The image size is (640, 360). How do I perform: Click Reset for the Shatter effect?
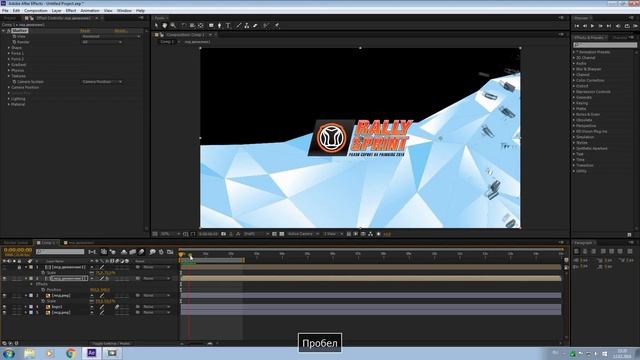click(x=85, y=31)
